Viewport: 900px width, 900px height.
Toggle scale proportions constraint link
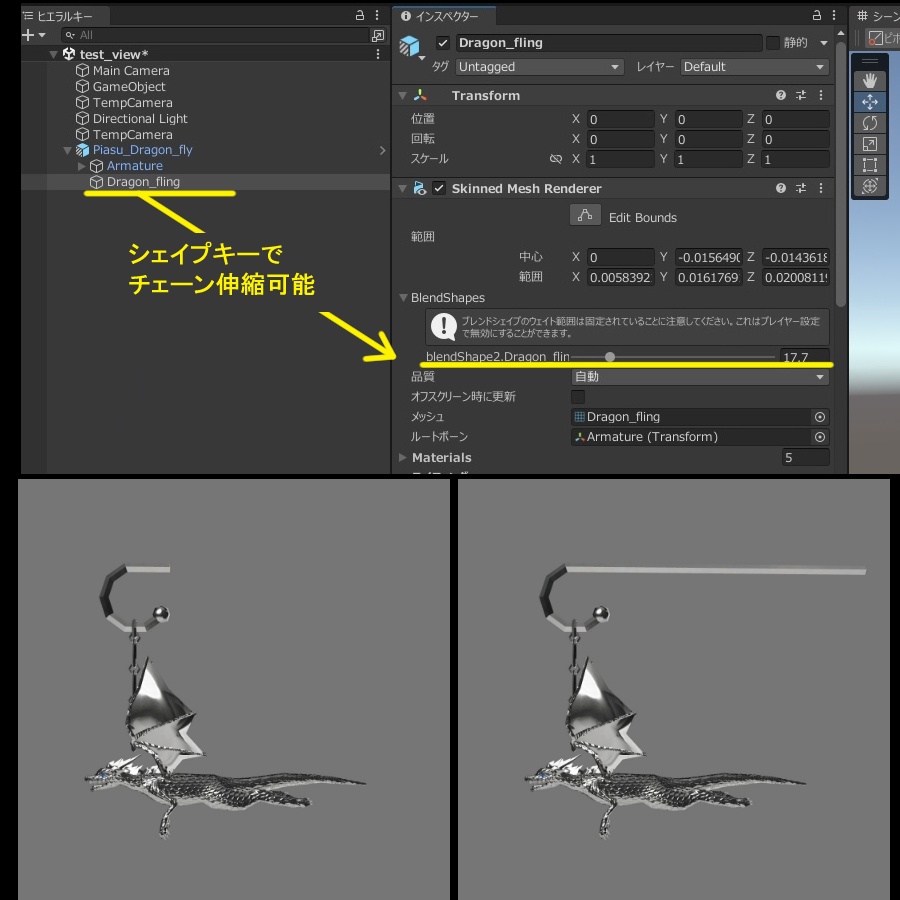coord(556,159)
